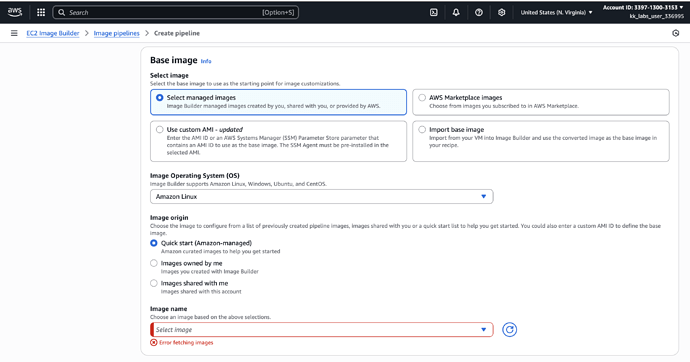Select Quick start (Amazon-managed) origin
This screenshot has width=690, height=362.
[154, 243]
